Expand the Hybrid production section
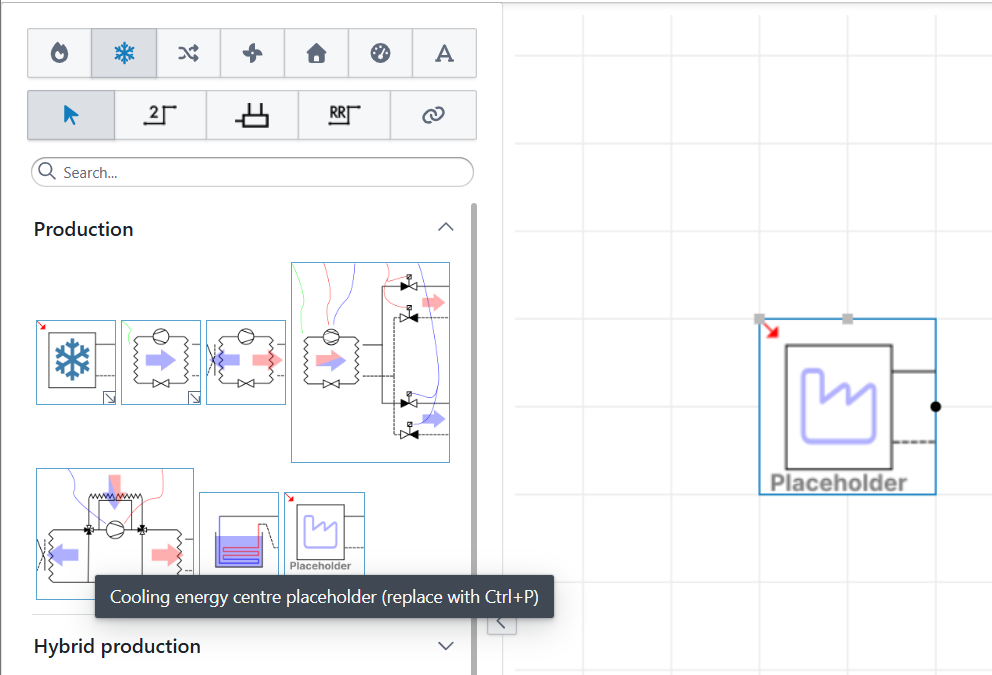The width and height of the screenshot is (992, 675). [x=446, y=646]
